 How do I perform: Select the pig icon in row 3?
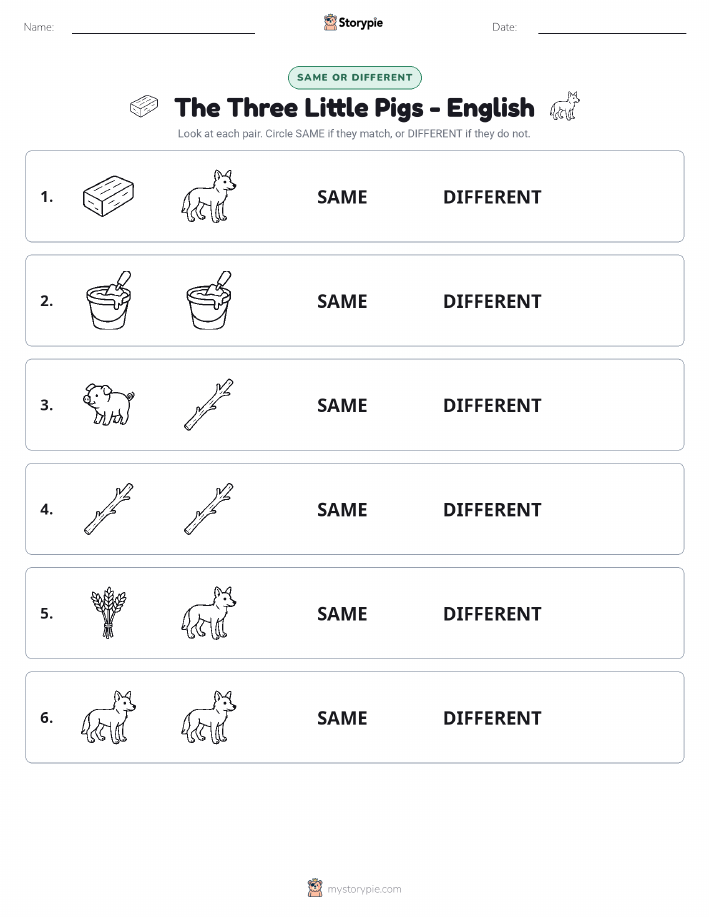tap(108, 404)
